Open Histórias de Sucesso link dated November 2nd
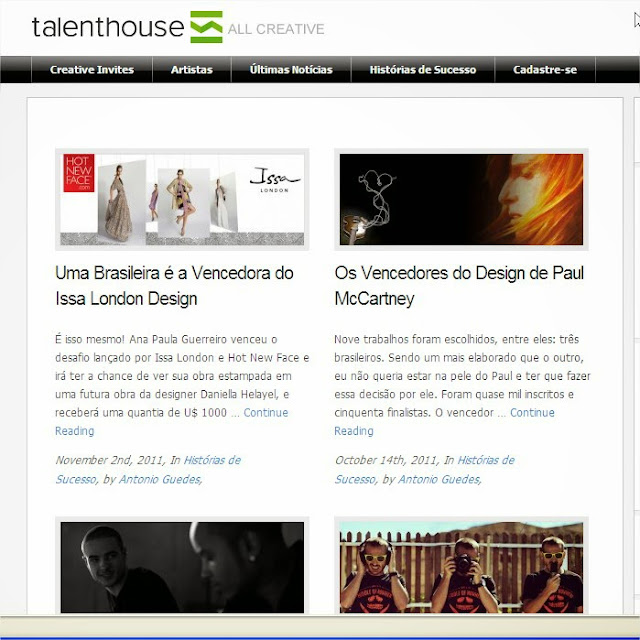The width and height of the screenshot is (640, 640). [x=148, y=469]
